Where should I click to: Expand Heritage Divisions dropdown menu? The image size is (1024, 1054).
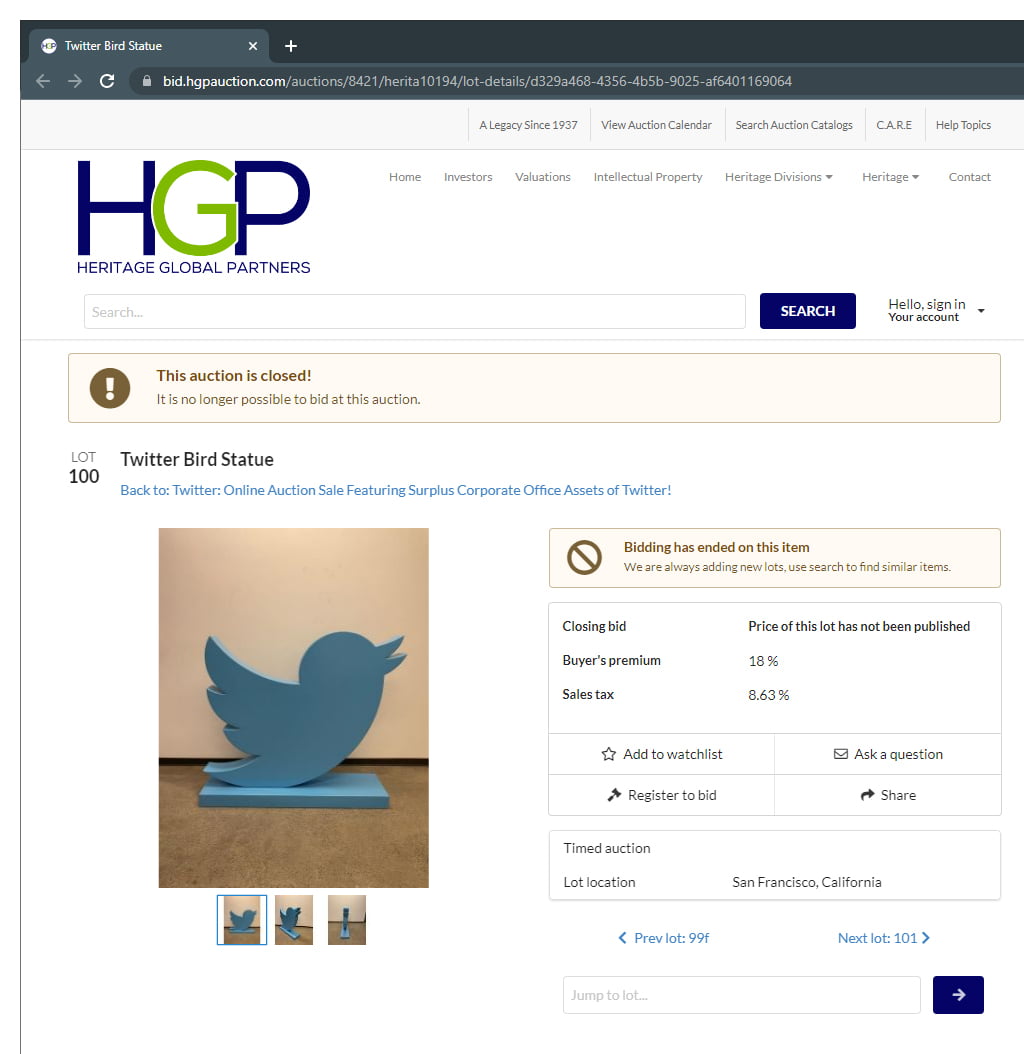779,177
